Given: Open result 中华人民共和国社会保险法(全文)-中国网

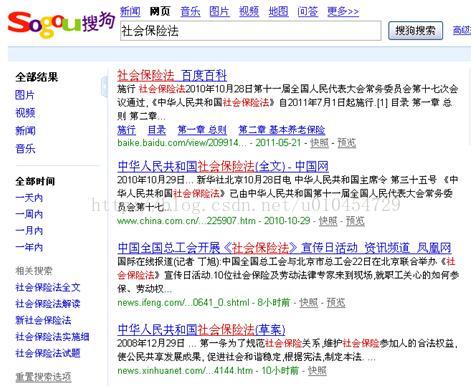Looking at the screenshot, I should coord(223,166).
